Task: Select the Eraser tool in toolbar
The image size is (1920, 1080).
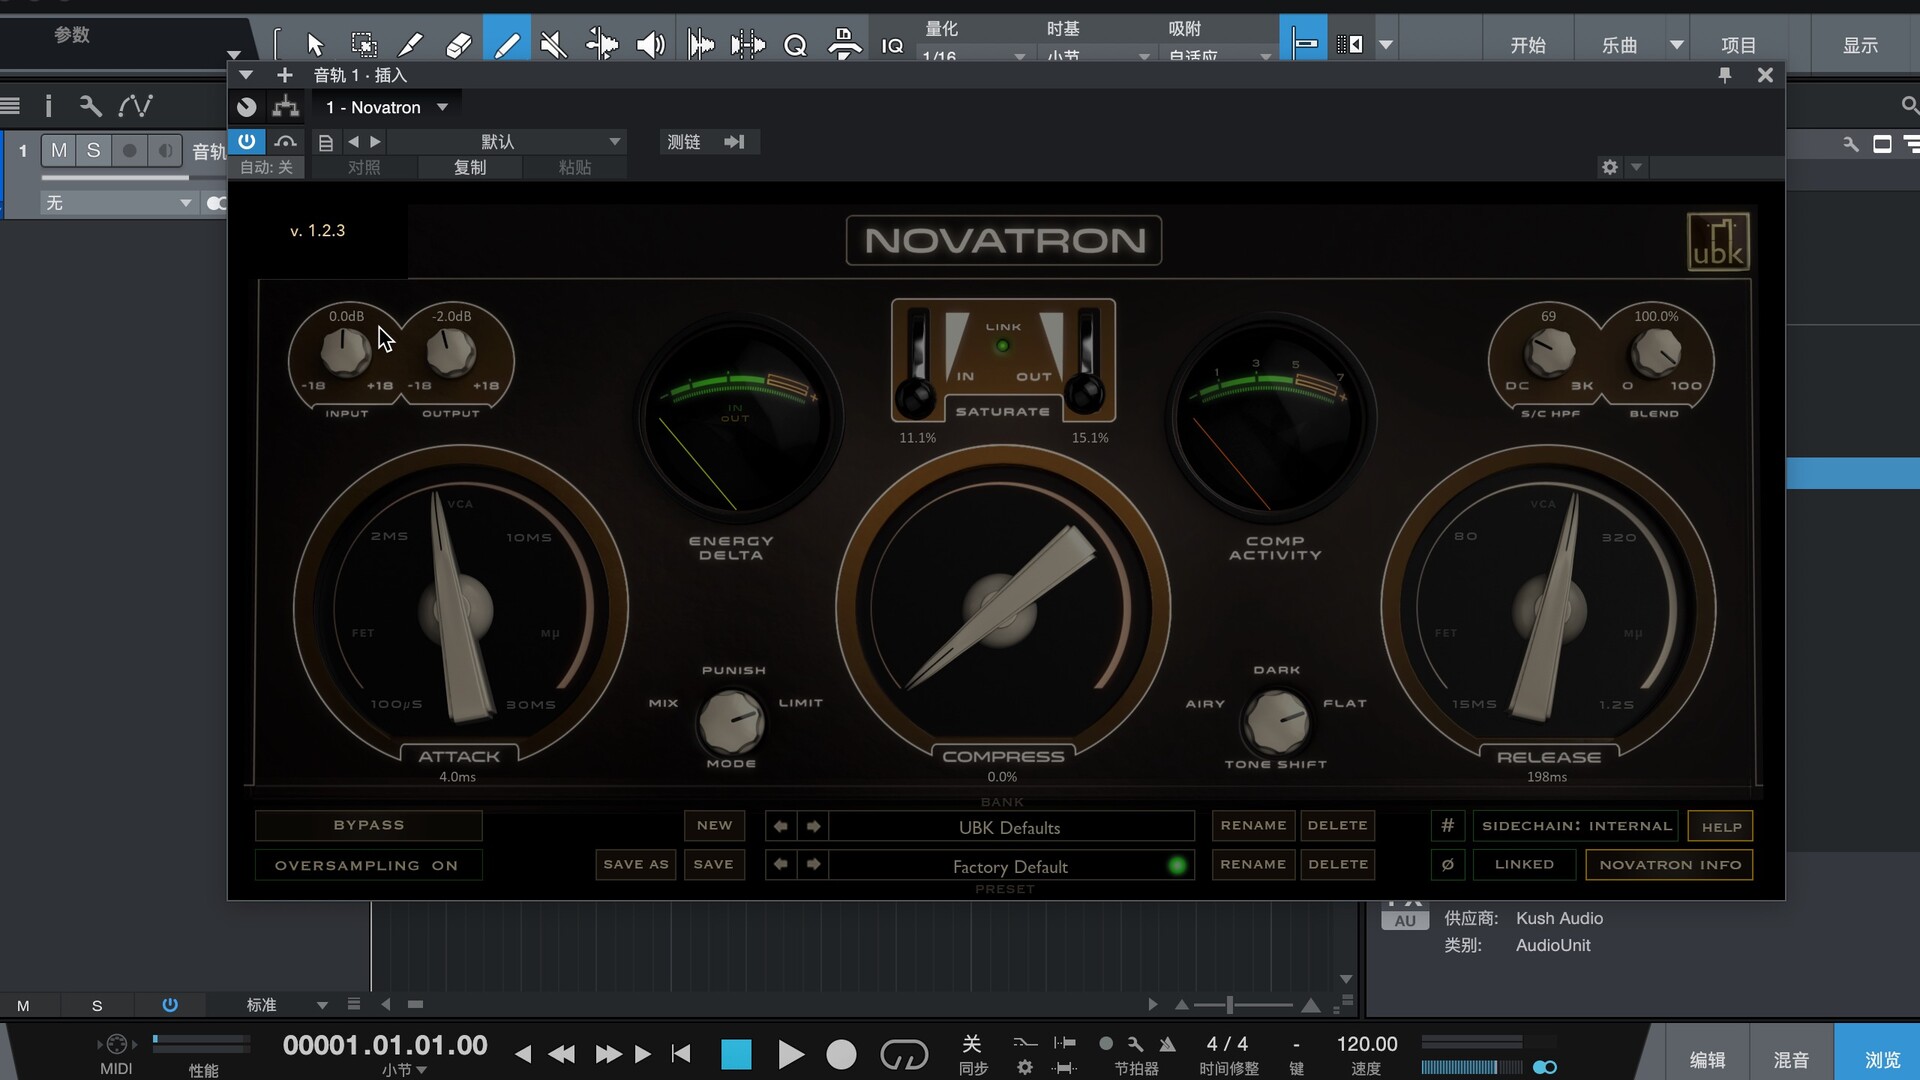Action: [x=458, y=45]
